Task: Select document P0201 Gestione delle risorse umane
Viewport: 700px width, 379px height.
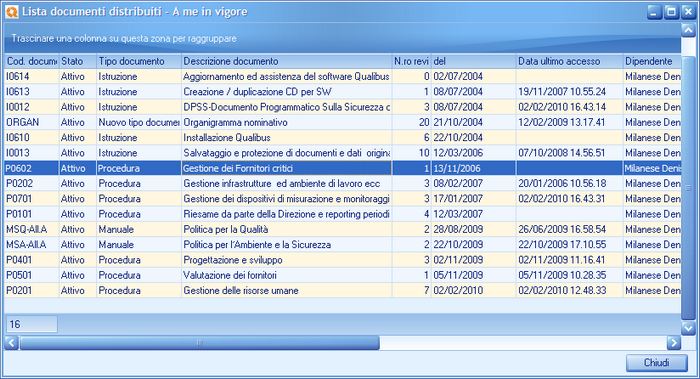Action: [x=342, y=291]
